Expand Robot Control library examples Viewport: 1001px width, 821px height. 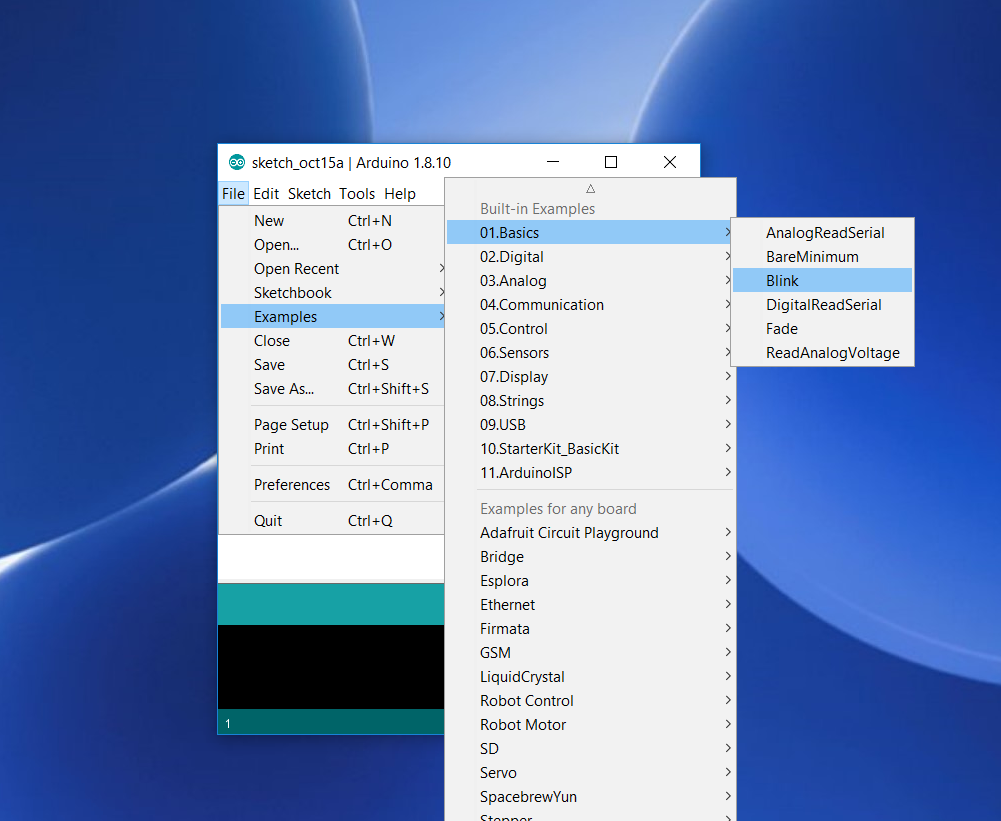(590, 701)
